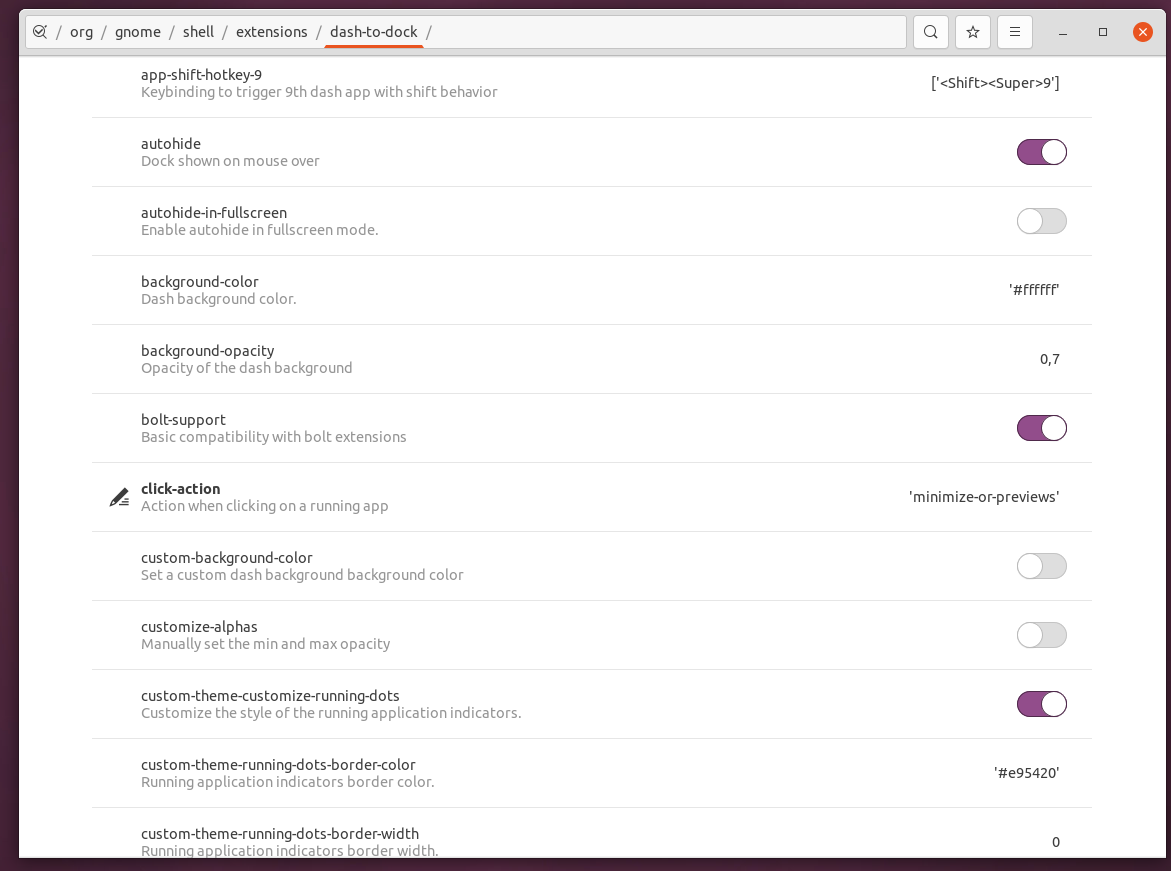Click the '#e95420' border color value
Screen dimensions: 1171x871
pos(1026,773)
